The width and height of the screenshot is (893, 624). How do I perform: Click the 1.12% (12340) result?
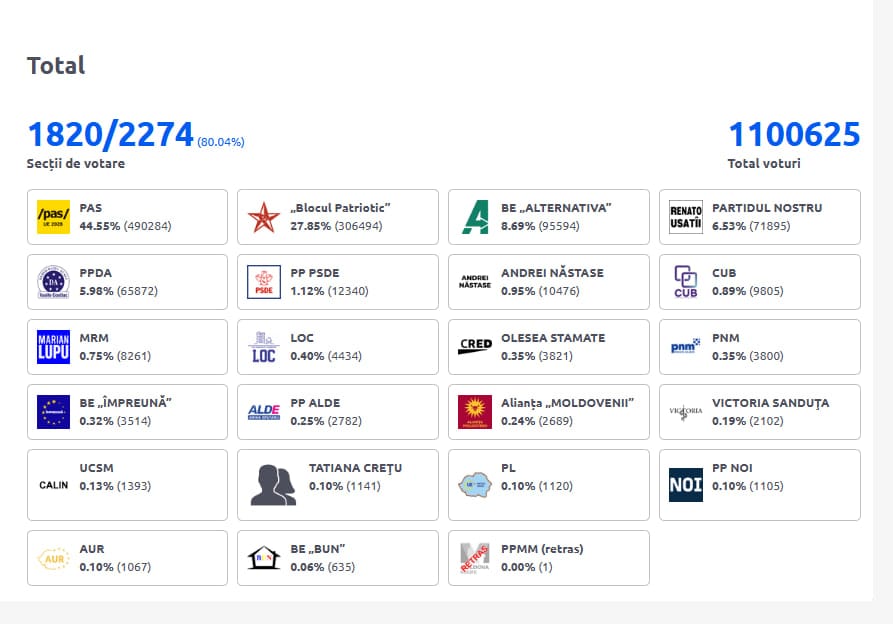(x=330, y=291)
